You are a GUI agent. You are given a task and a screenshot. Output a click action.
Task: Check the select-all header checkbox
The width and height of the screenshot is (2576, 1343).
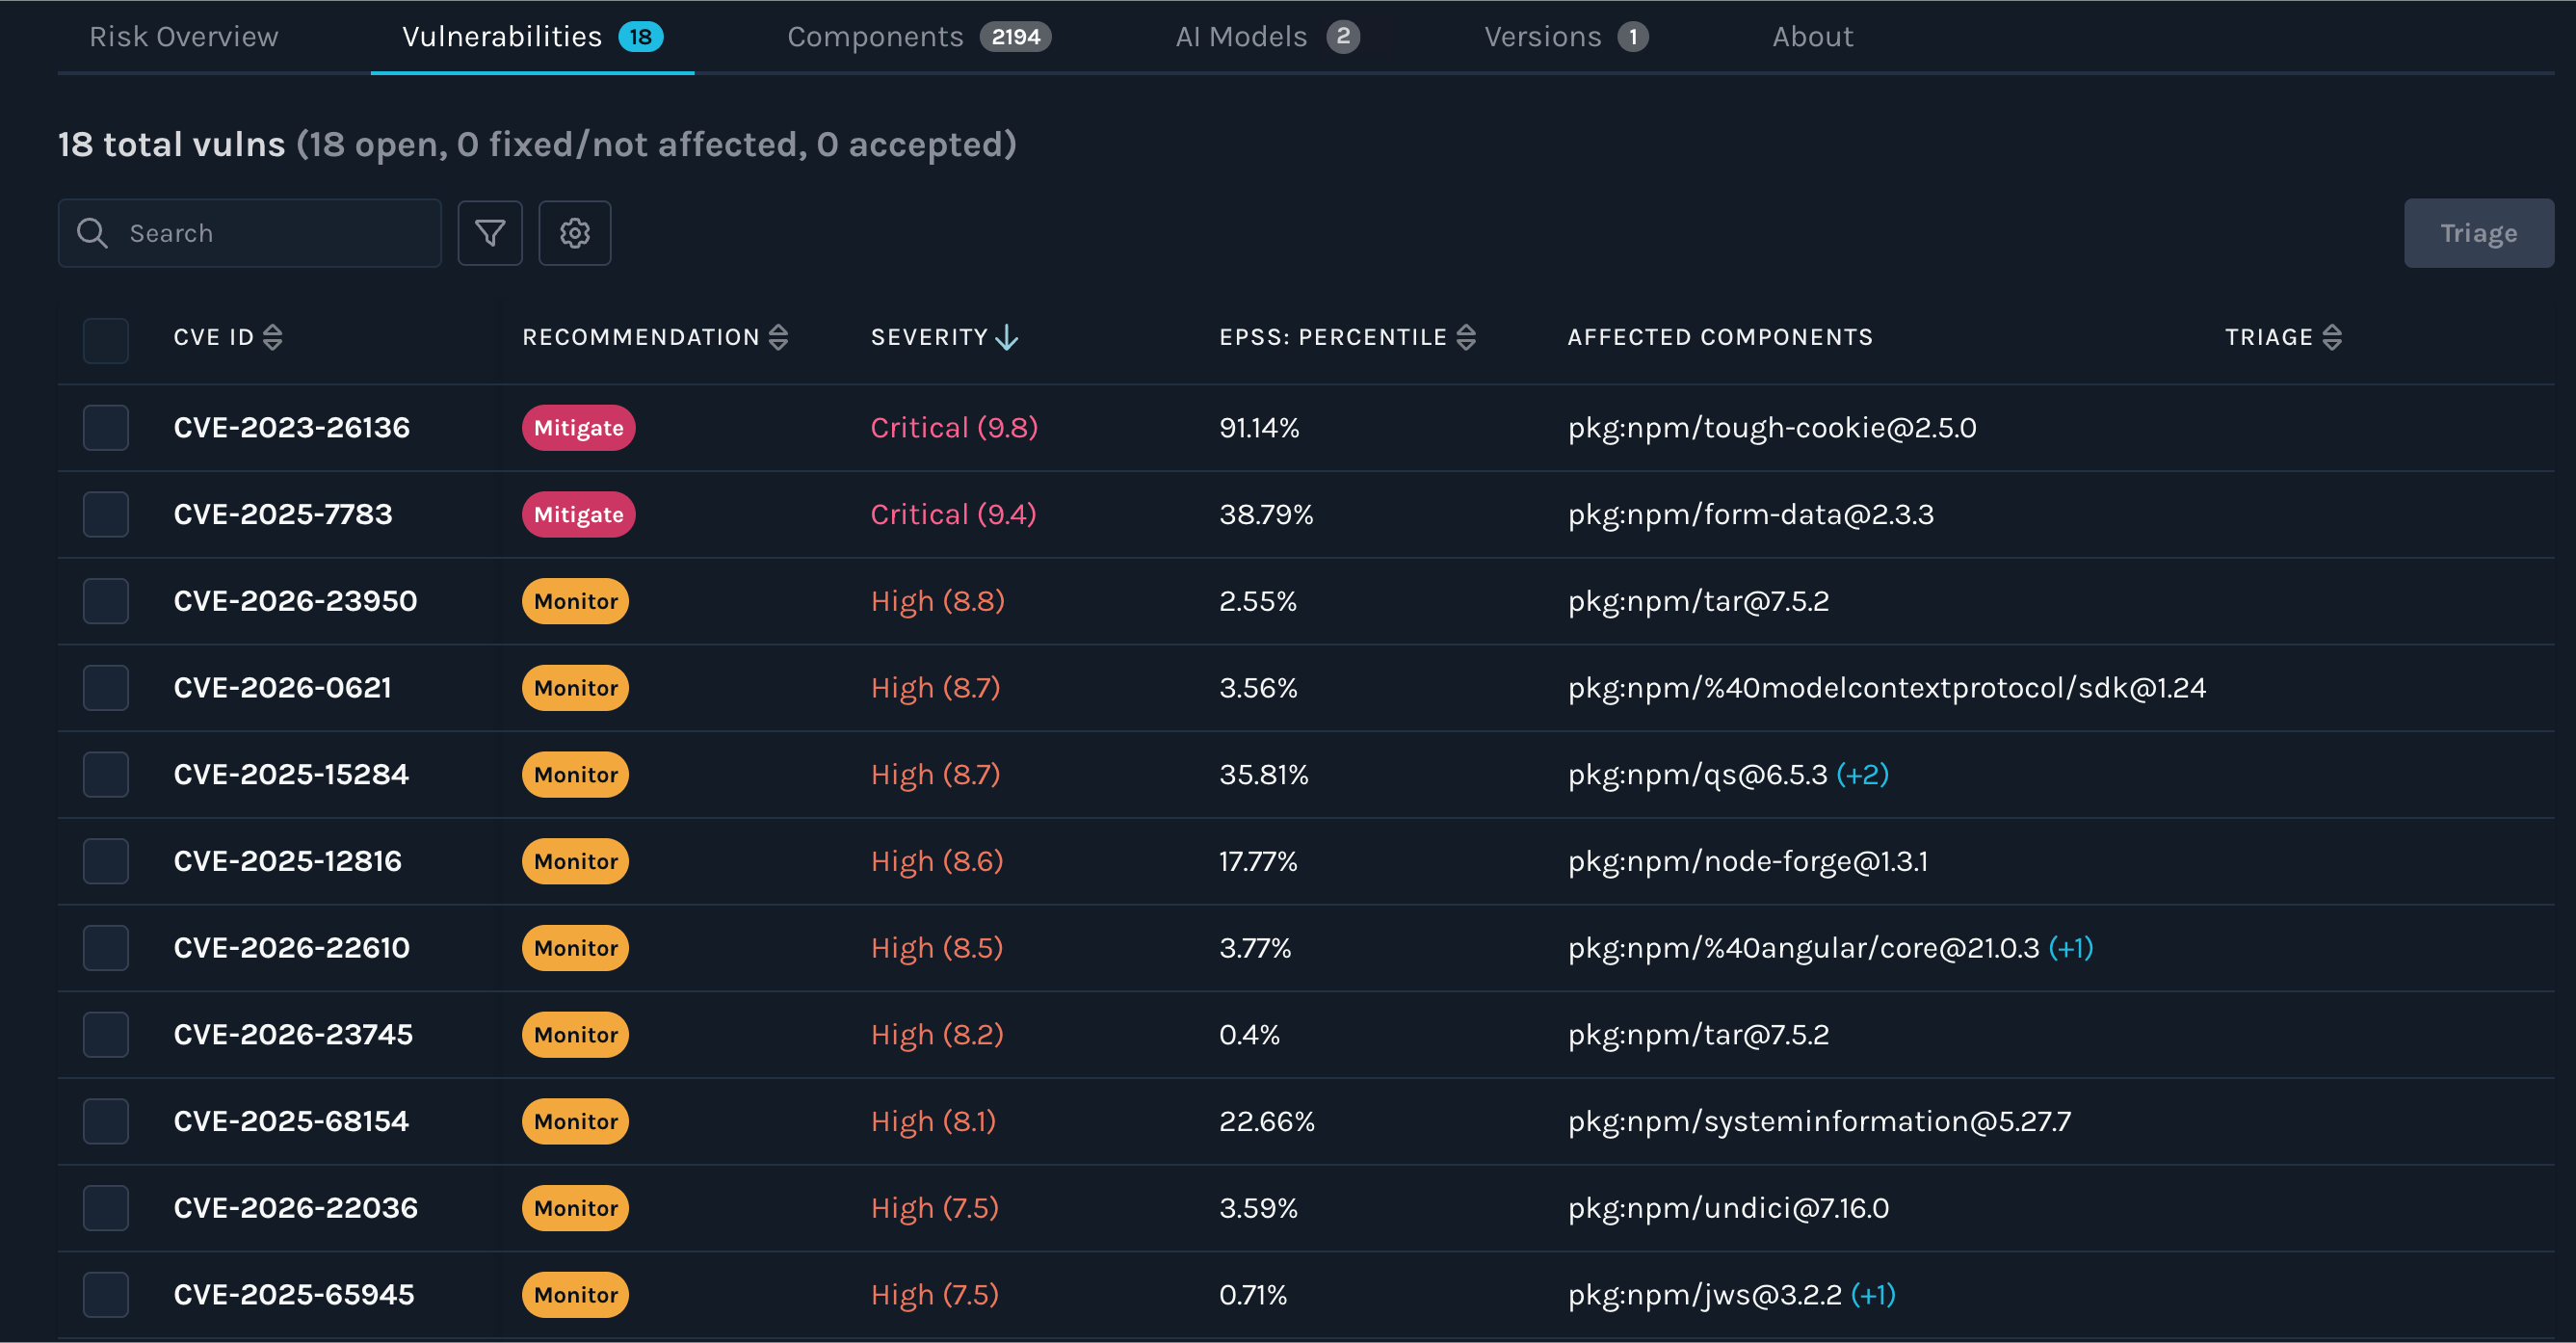(x=106, y=340)
